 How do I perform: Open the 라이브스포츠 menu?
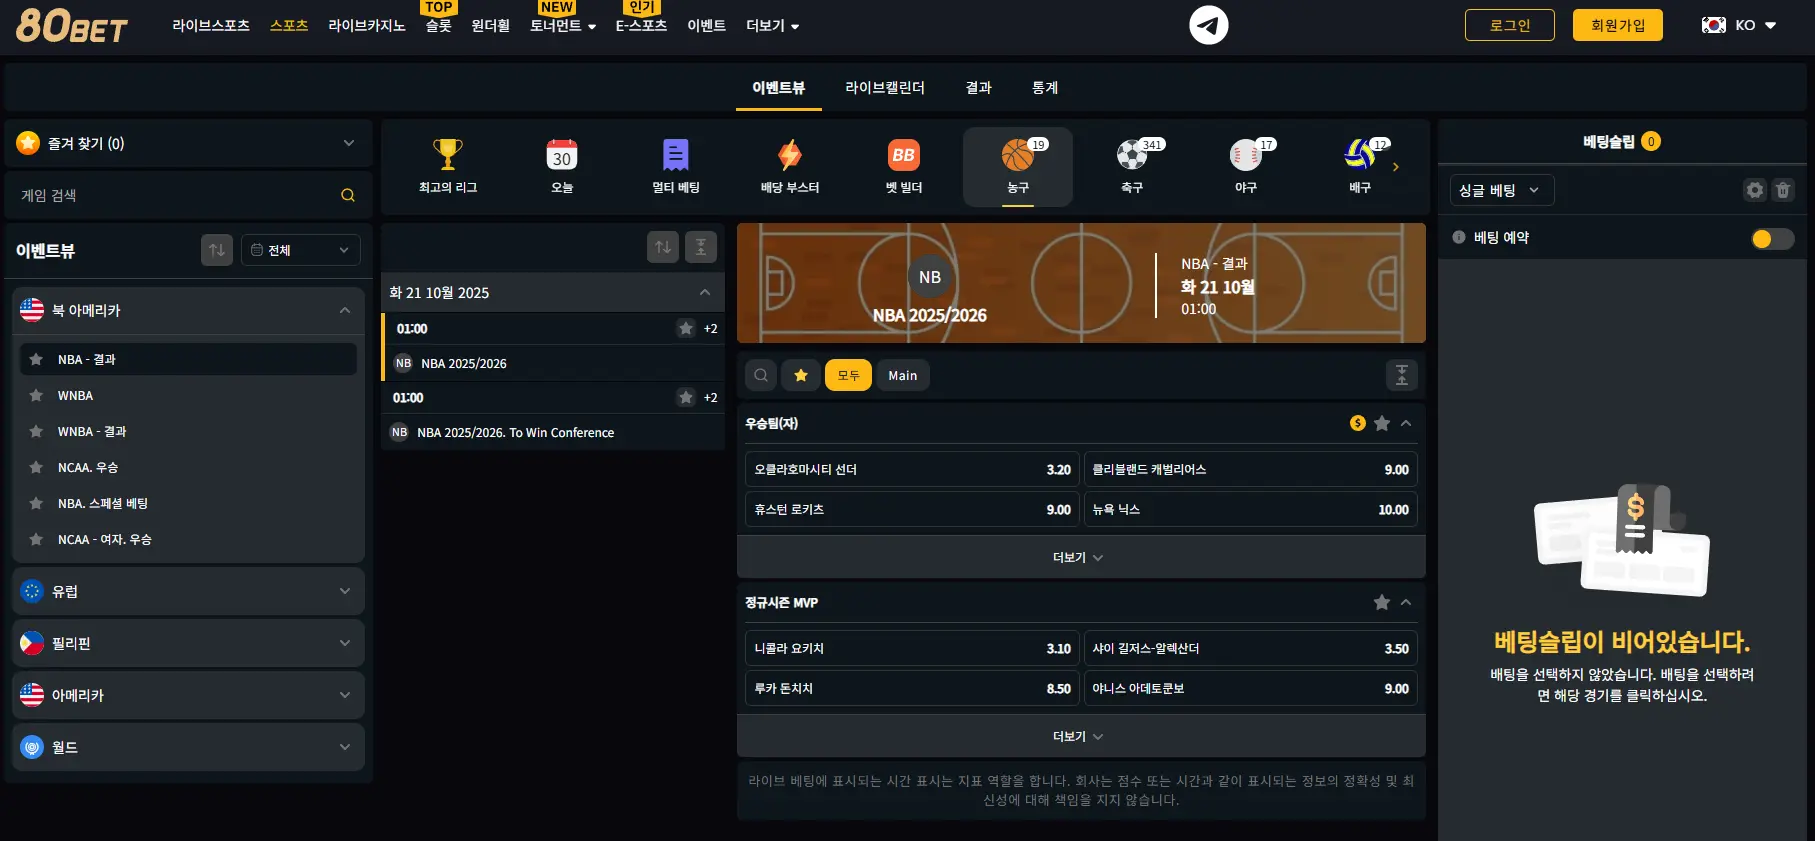pyautogui.click(x=211, y=26)
